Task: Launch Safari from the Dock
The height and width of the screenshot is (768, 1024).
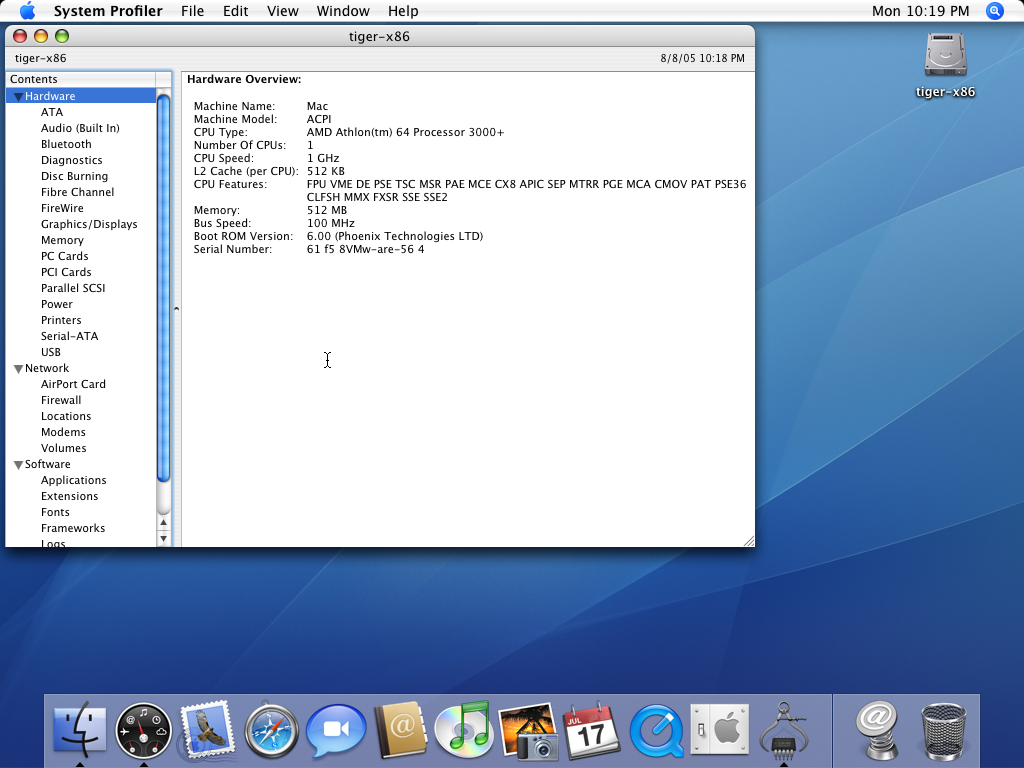Action: 271,731
